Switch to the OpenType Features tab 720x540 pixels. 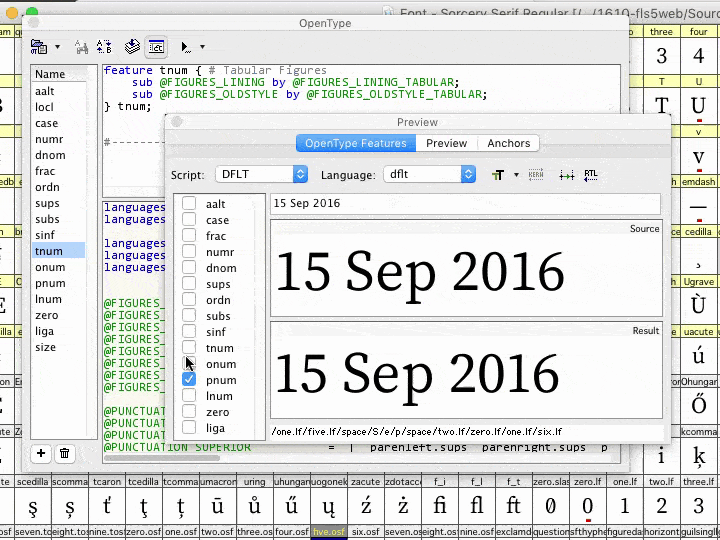356,143
